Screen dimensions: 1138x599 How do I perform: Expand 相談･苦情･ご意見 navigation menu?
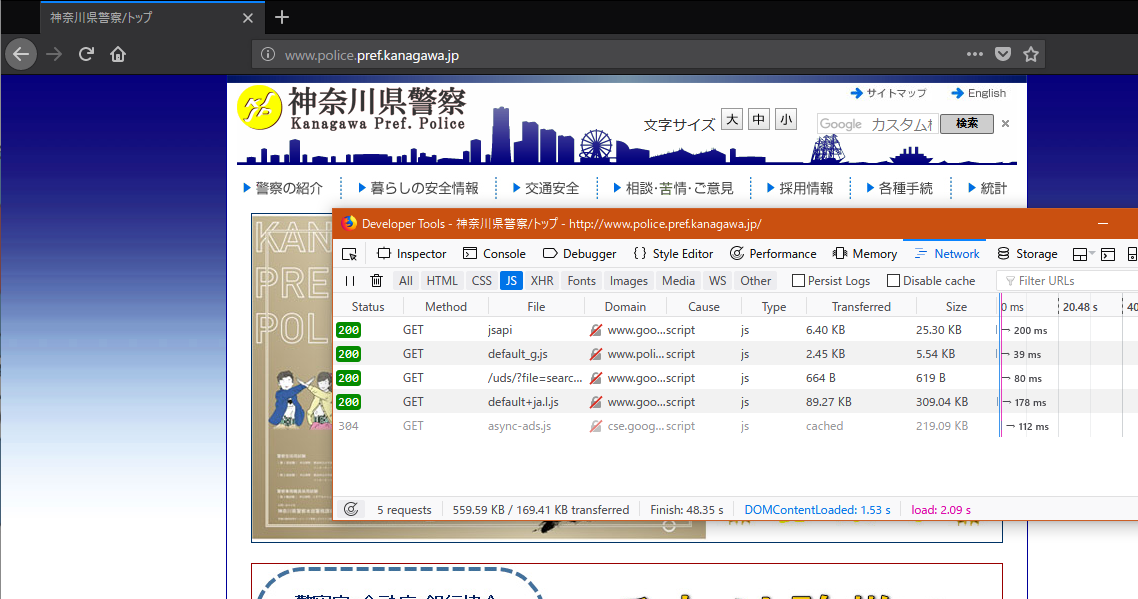(674, 188)
